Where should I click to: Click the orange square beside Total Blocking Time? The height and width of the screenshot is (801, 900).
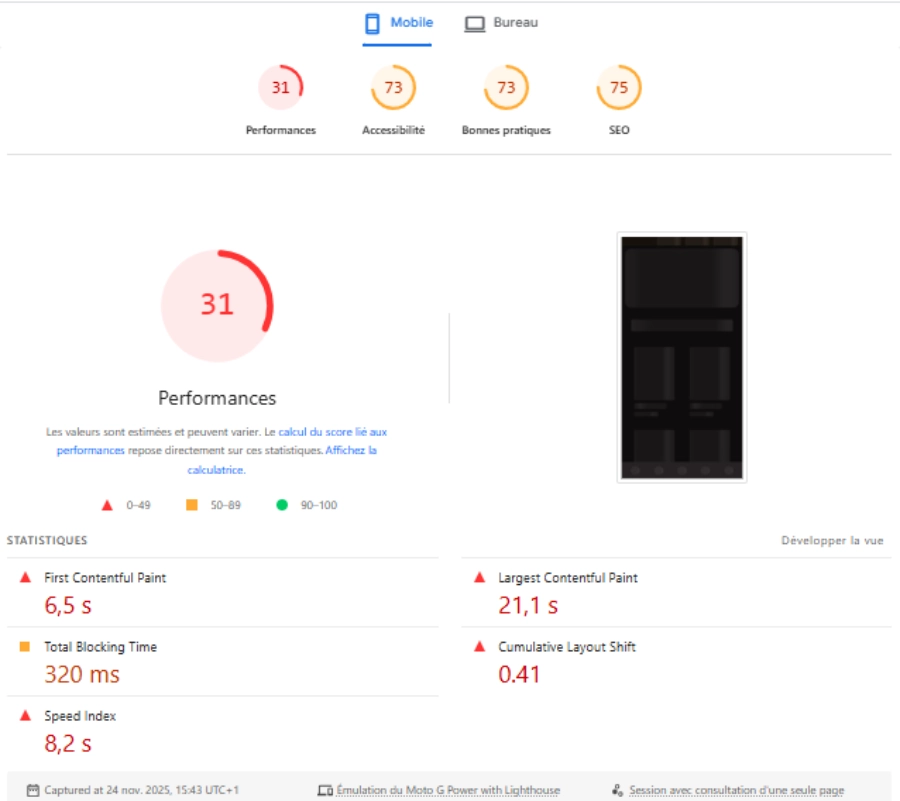coord(24,646)
